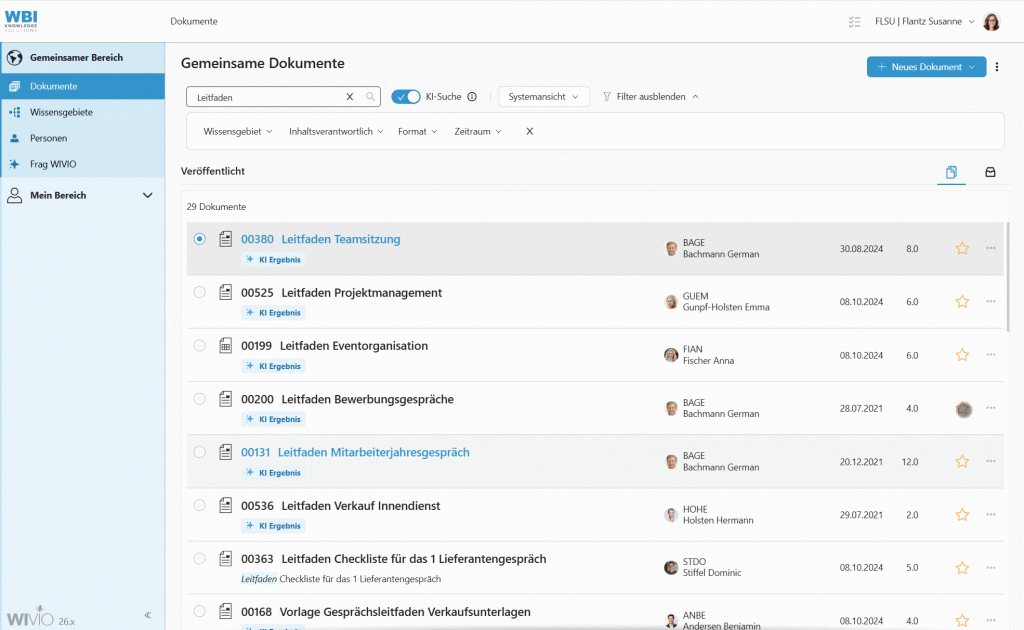This screenshot has width=1024, height=630.
Task: Toggle the KI-Suche switch off
Action: click(406, 97)
